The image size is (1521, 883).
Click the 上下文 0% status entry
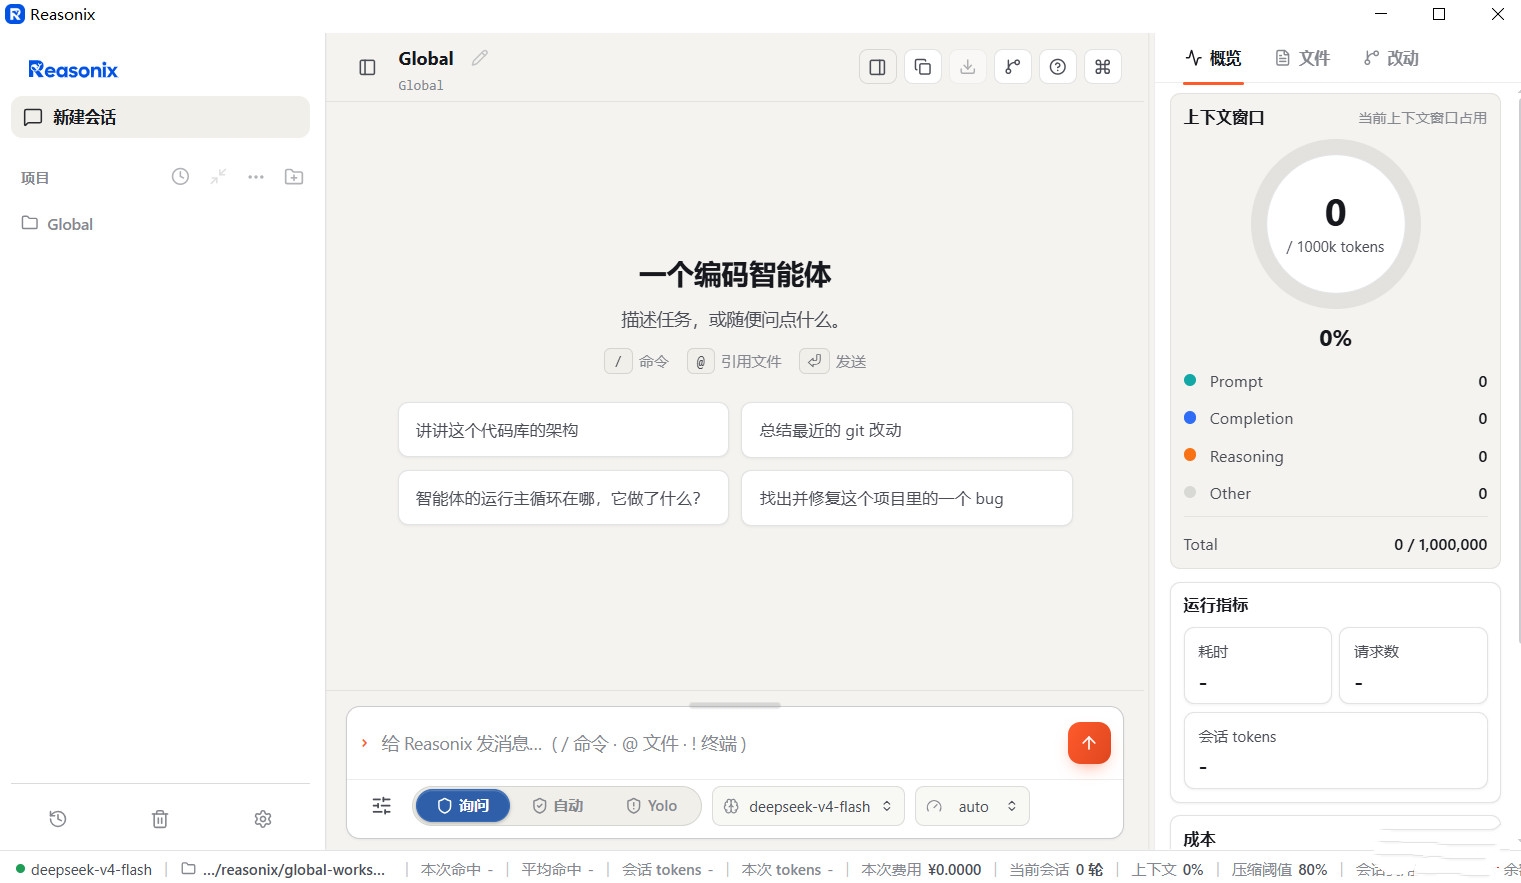point(1167,869)
